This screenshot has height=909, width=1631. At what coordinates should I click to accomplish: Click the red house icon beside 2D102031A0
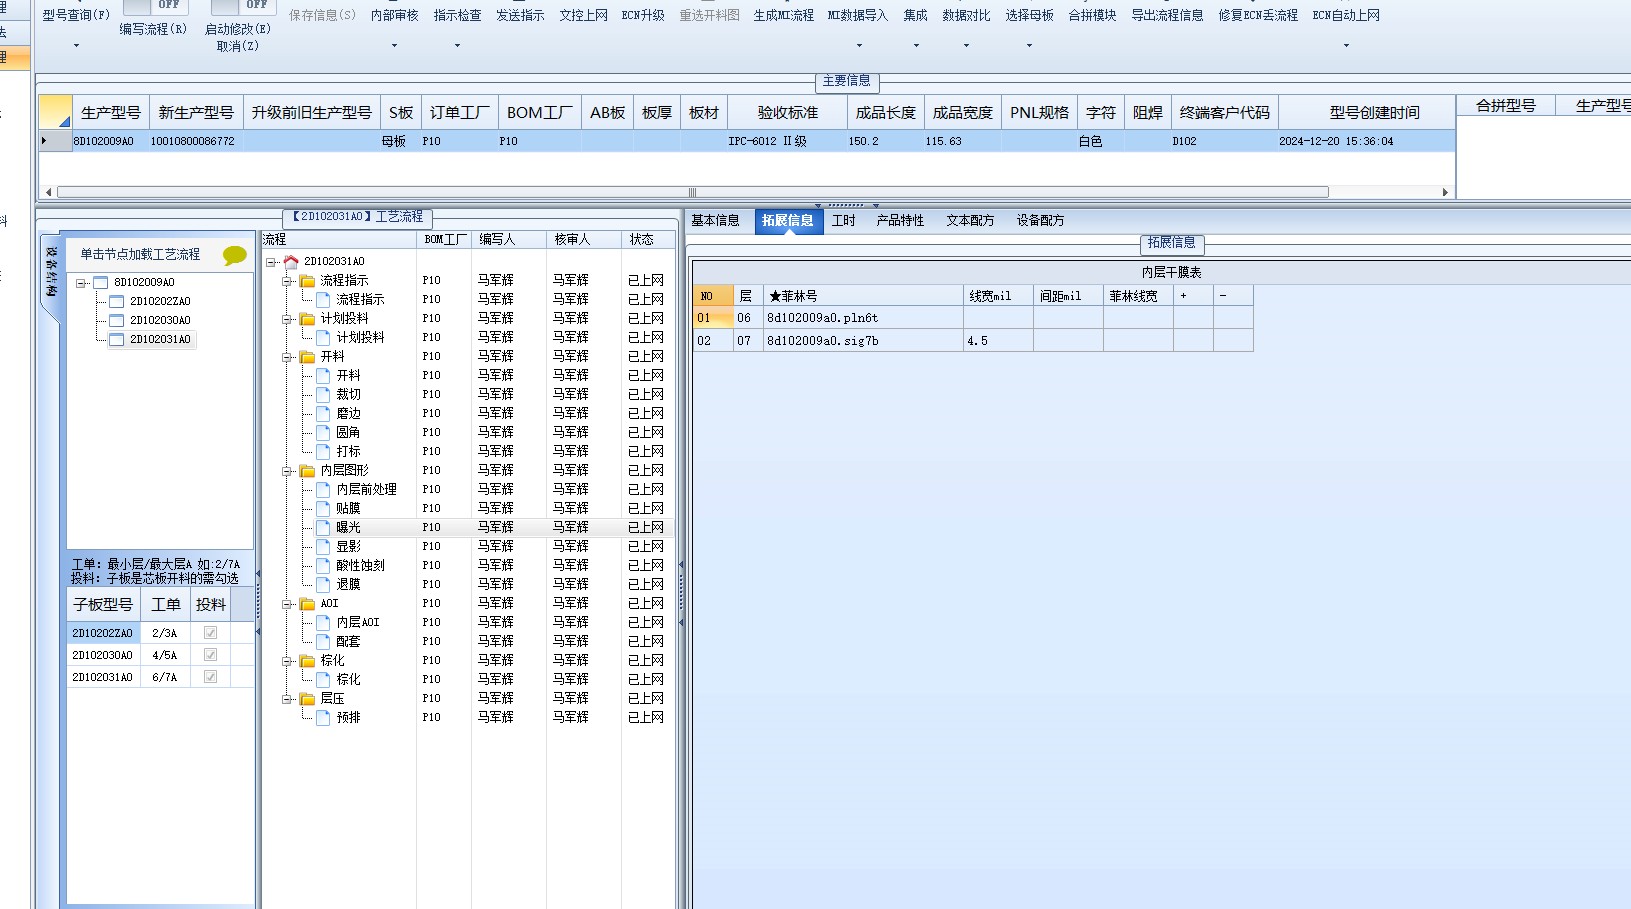click(291, 262)
